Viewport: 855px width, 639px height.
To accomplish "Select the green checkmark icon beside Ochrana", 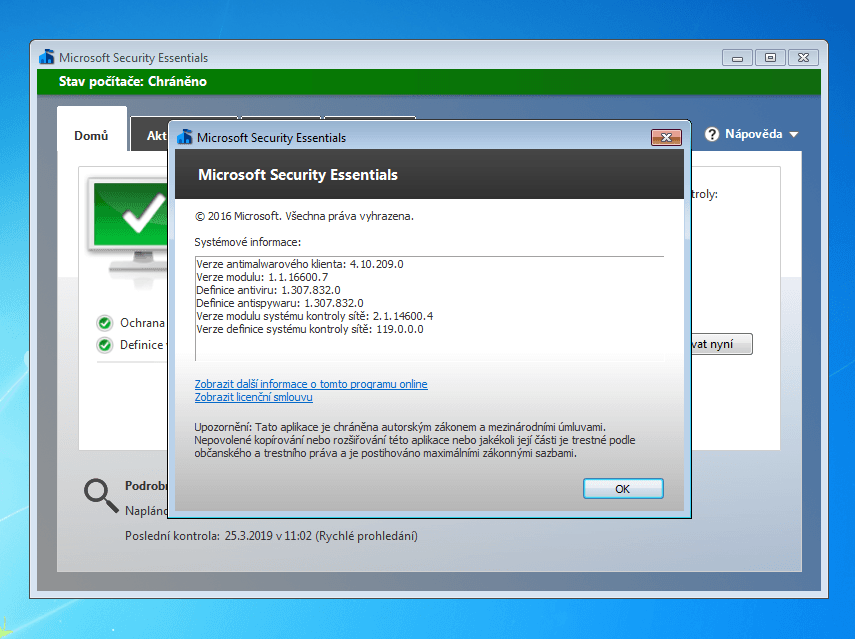I will point(104,322).
